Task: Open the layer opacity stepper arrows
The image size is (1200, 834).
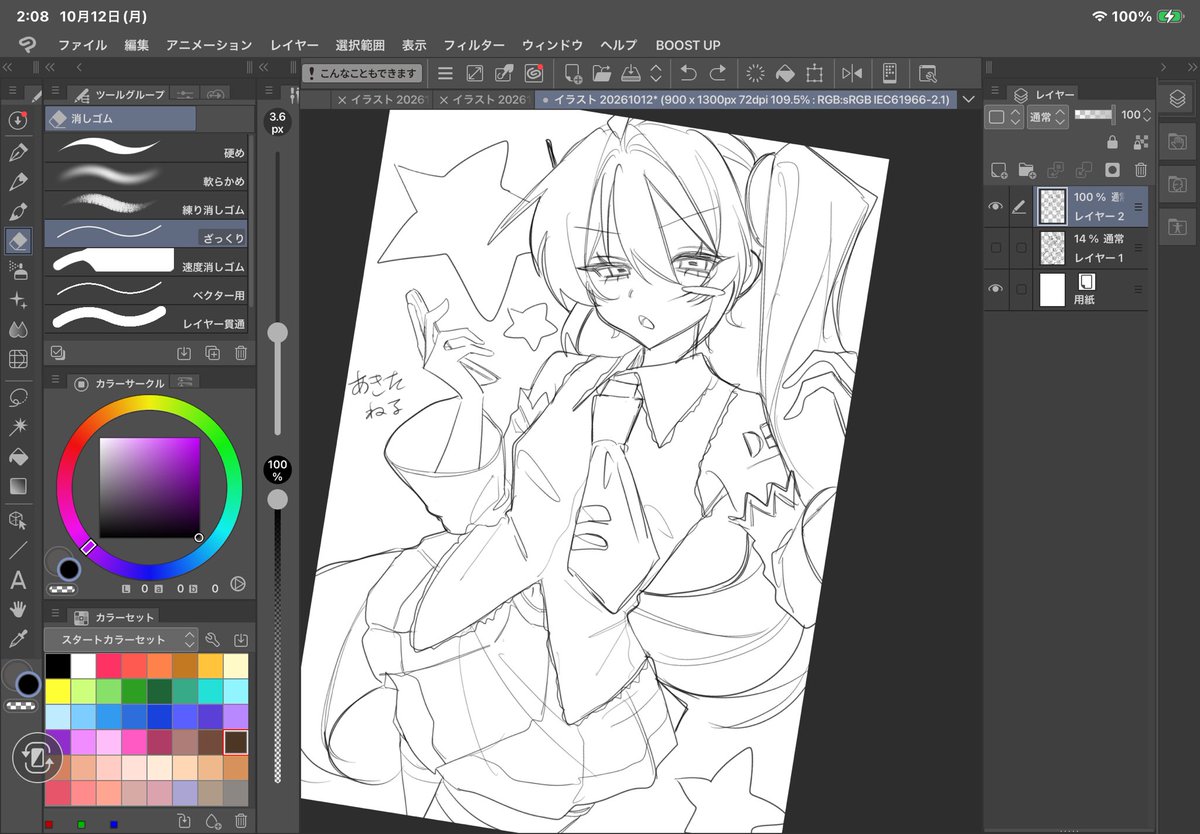Action: click(x=1147, y=116)
